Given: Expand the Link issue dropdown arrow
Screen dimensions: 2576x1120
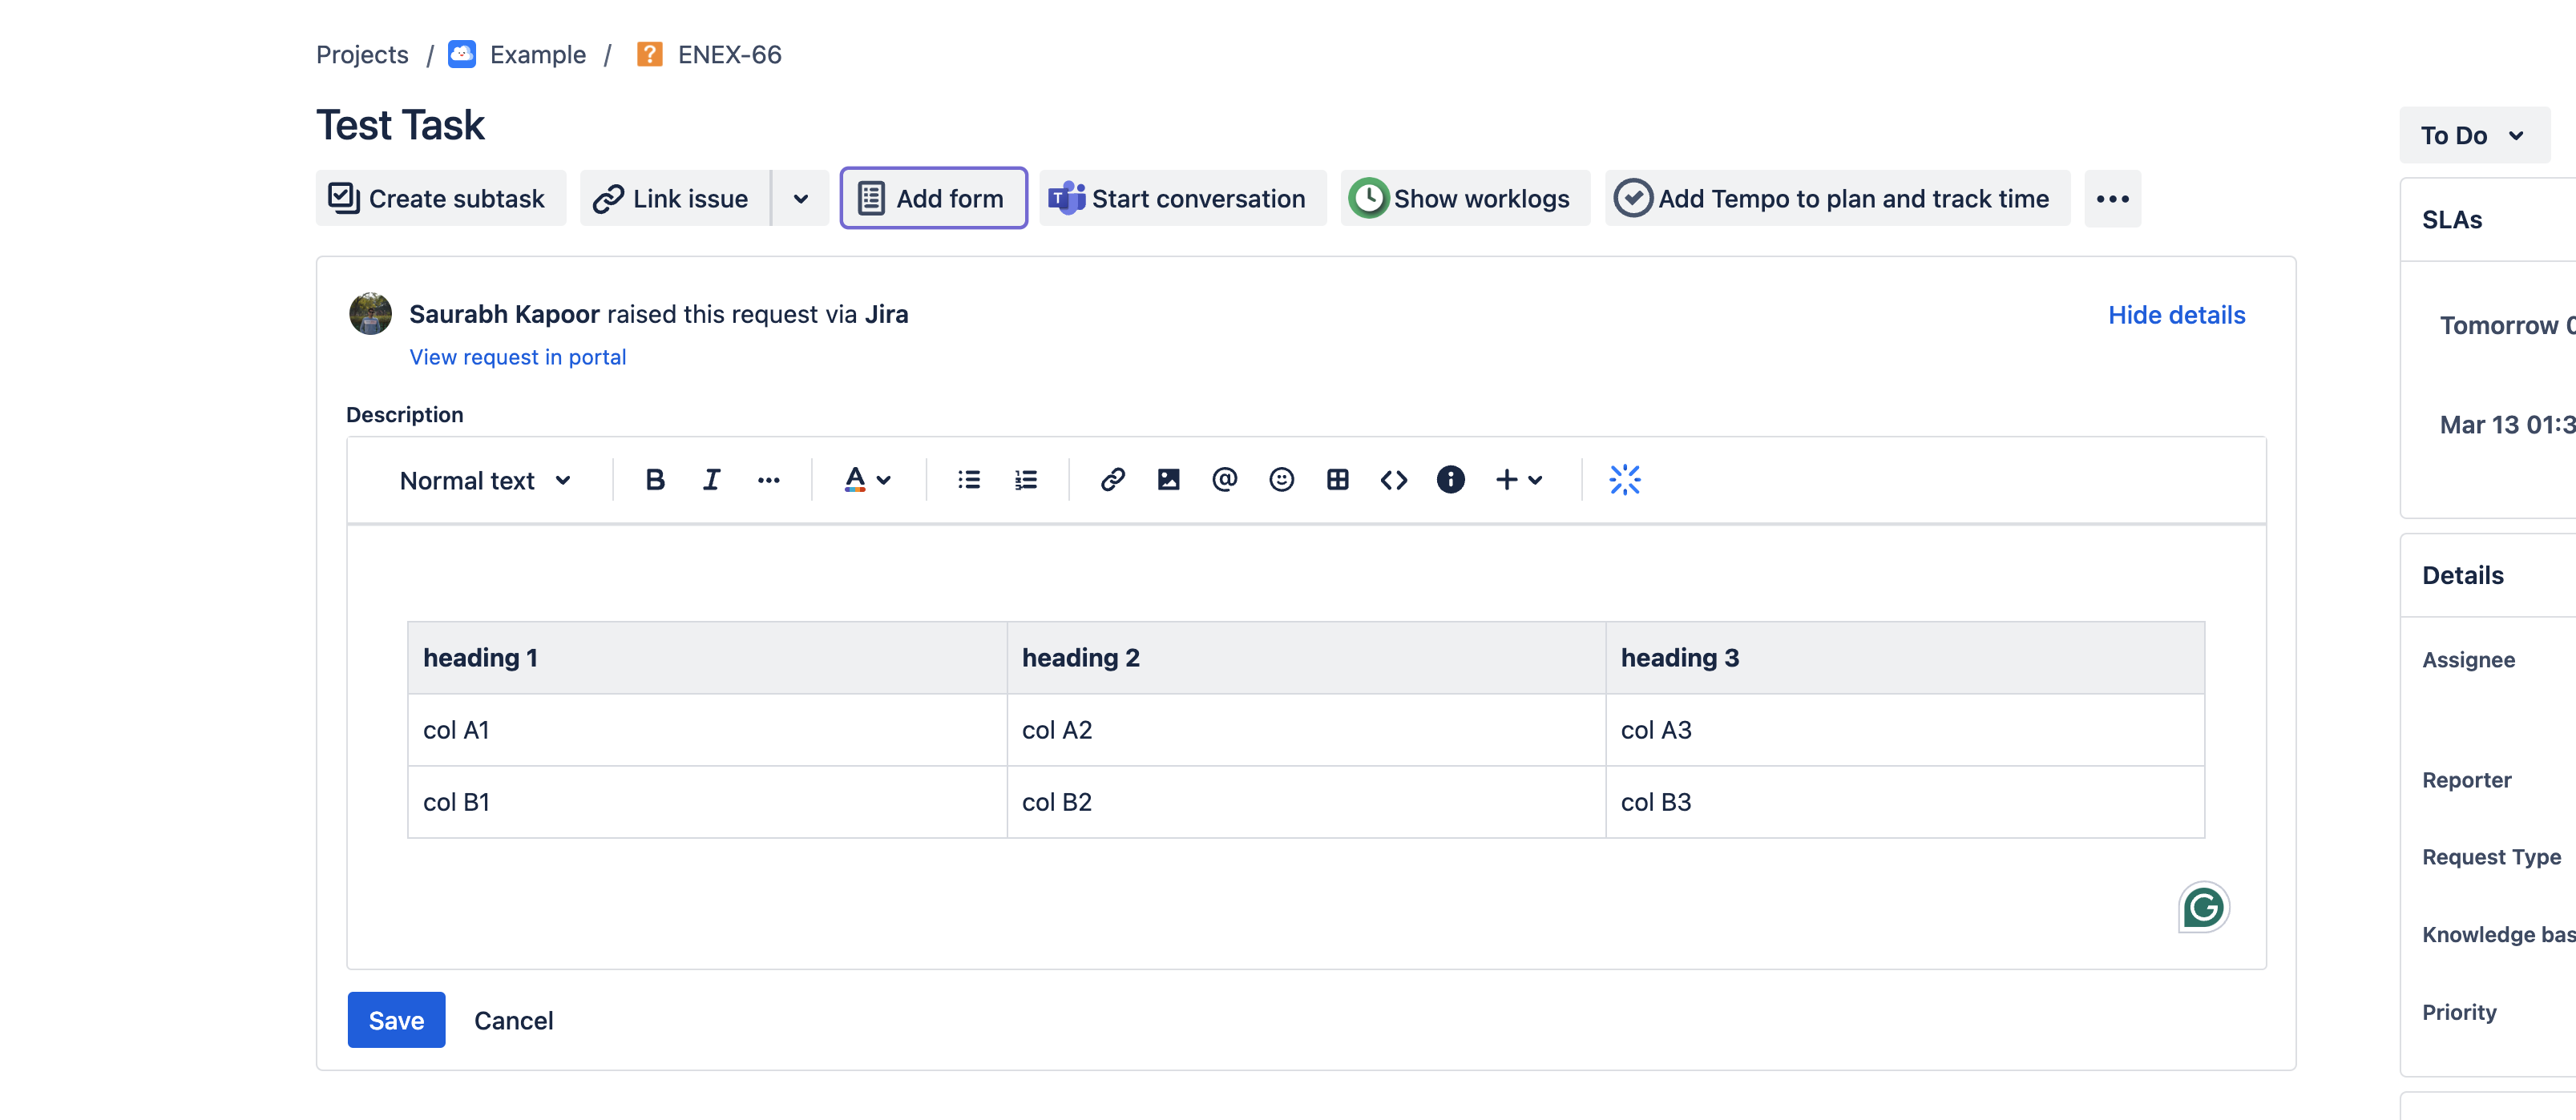Looking at the screenshot, I should 800,199.
